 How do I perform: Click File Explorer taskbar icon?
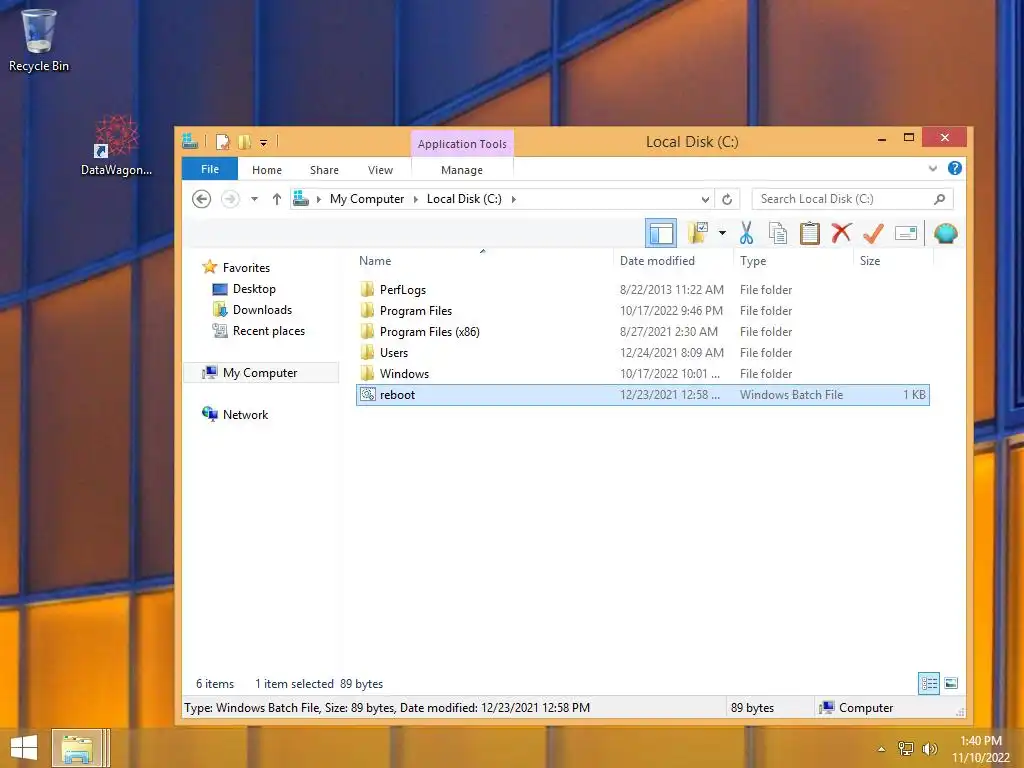(77, 748)
